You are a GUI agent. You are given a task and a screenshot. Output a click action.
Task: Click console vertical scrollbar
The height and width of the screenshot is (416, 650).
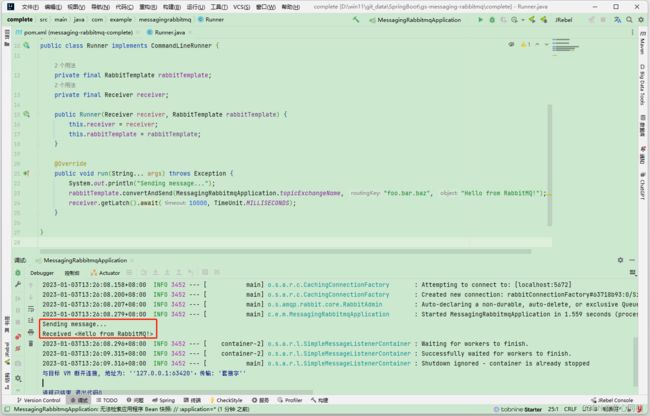635,361
